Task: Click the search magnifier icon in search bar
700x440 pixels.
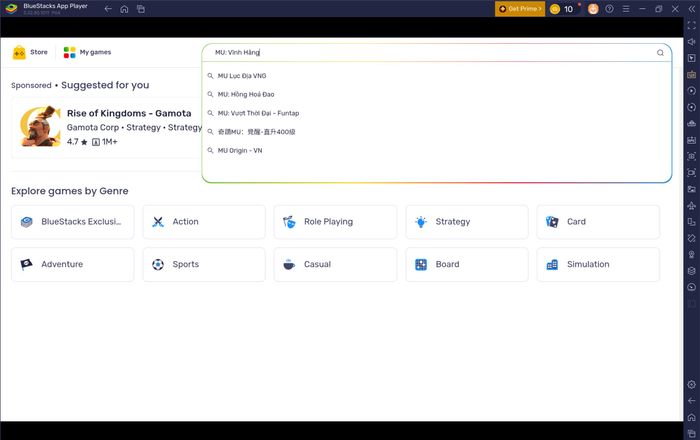Action: pos(660,53)
